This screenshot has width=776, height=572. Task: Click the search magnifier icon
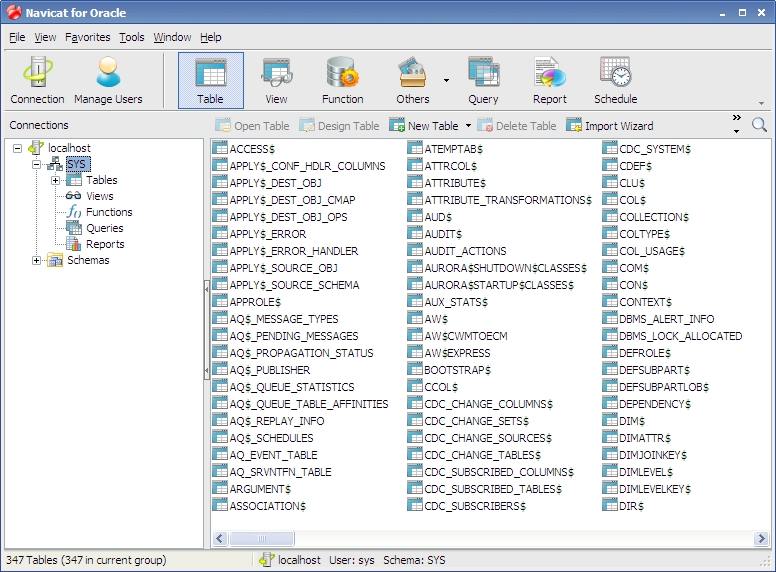tap(759, 125)
